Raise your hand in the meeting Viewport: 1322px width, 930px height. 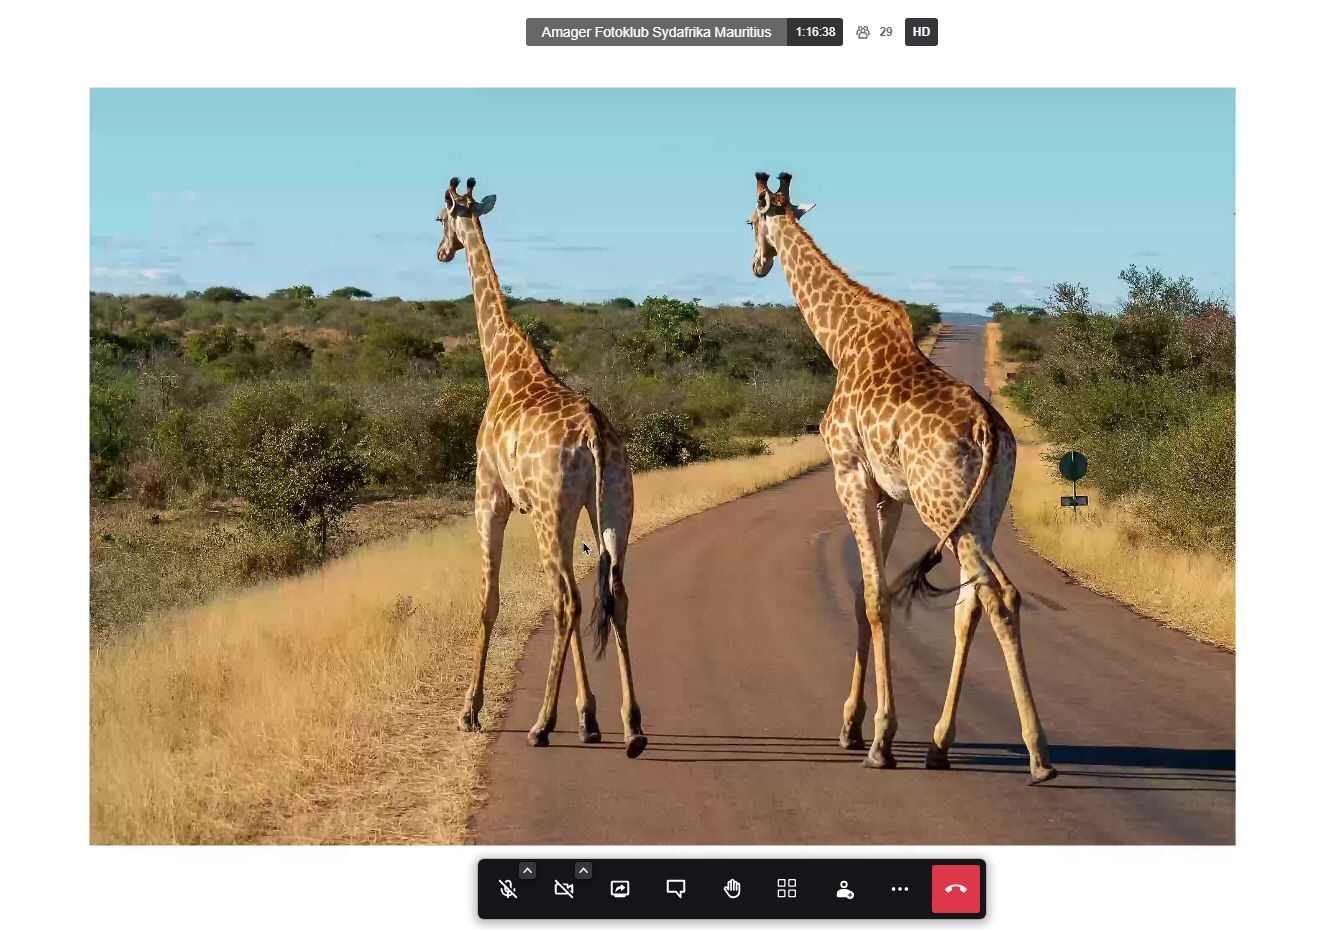pos(732,889)
